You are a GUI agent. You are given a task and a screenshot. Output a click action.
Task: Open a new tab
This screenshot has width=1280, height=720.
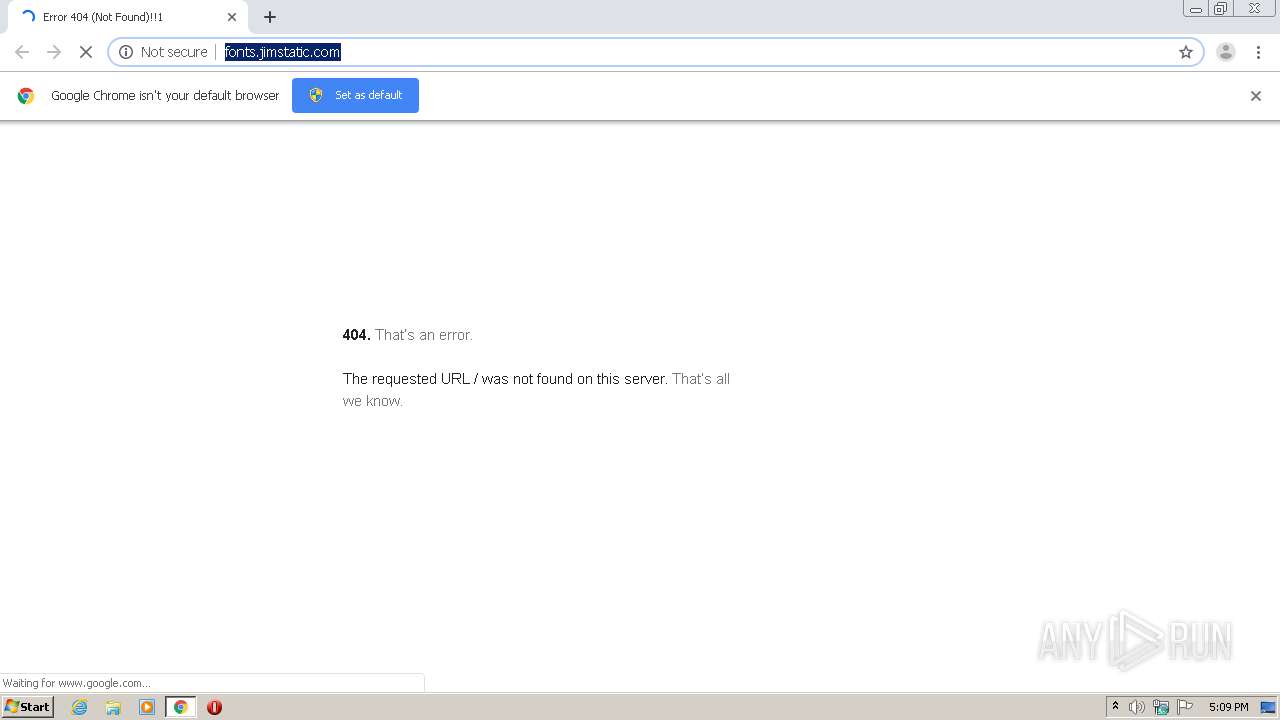270,17
